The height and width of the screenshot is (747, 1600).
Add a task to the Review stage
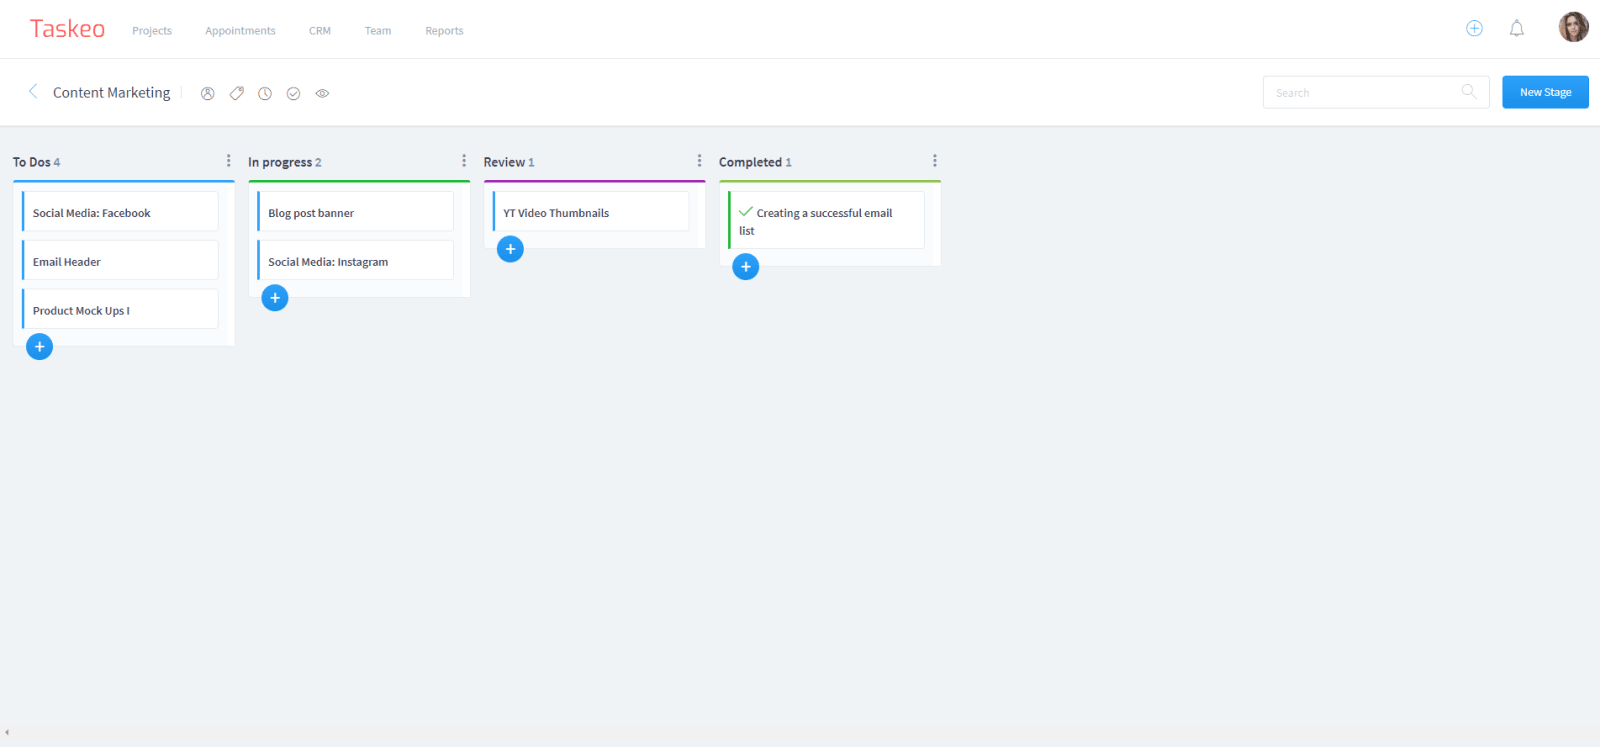pyautogui.click(x=510, y=249)
